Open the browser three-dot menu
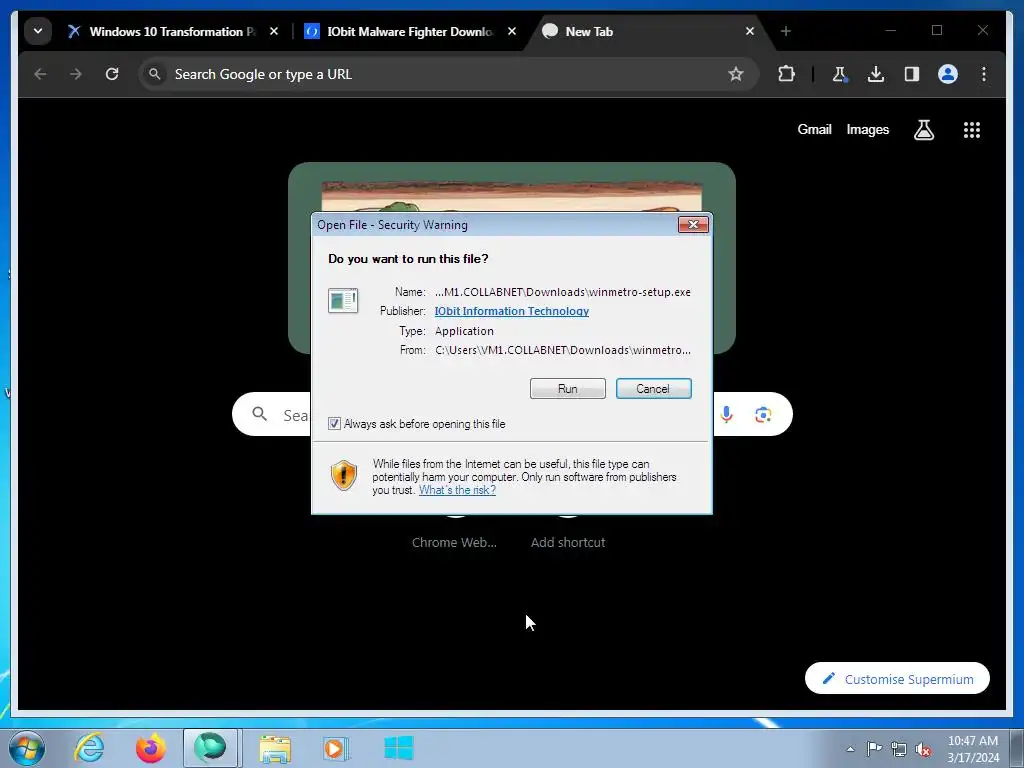 click(984, 74)
